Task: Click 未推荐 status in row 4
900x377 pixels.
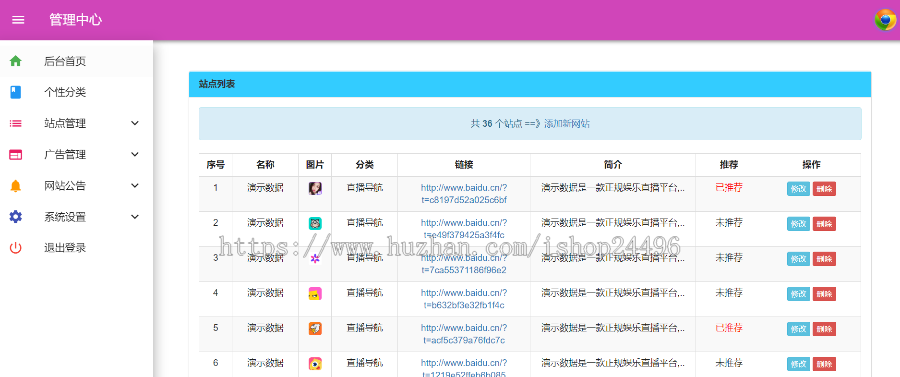Action: pos(728,292)
